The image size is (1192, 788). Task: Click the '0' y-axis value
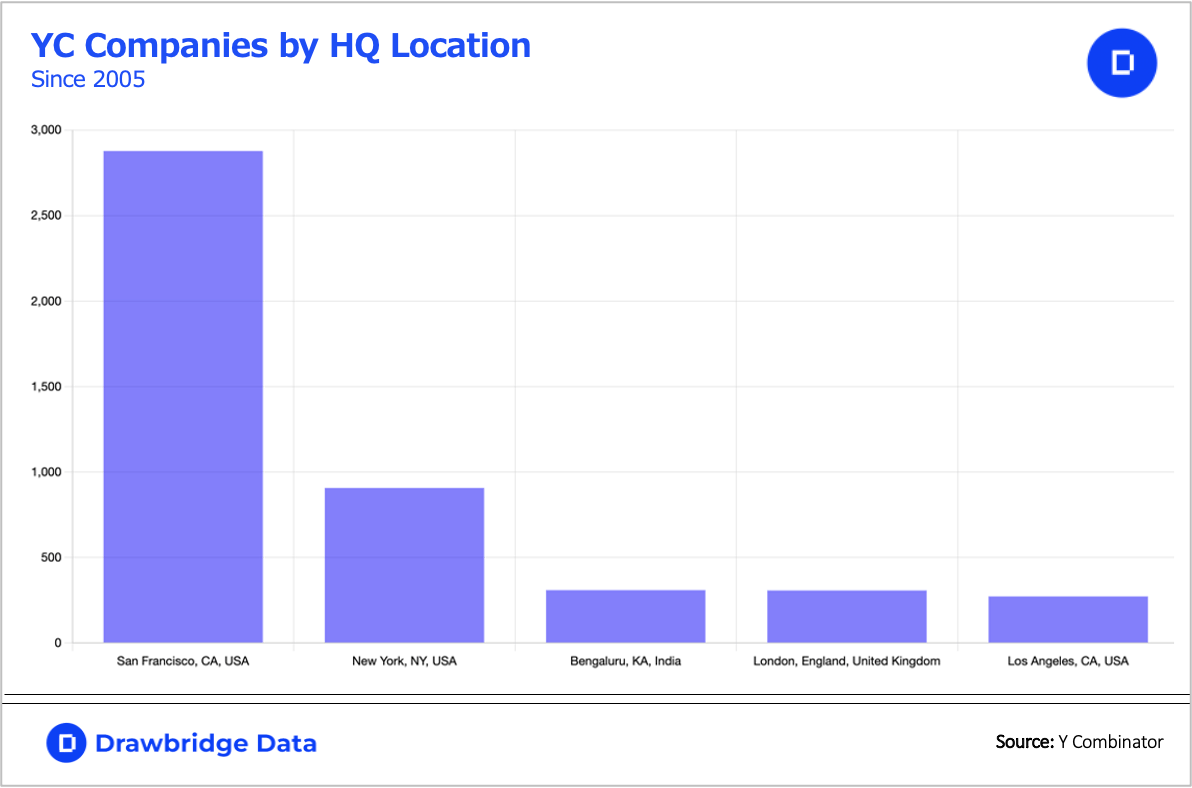coord(58,643)
